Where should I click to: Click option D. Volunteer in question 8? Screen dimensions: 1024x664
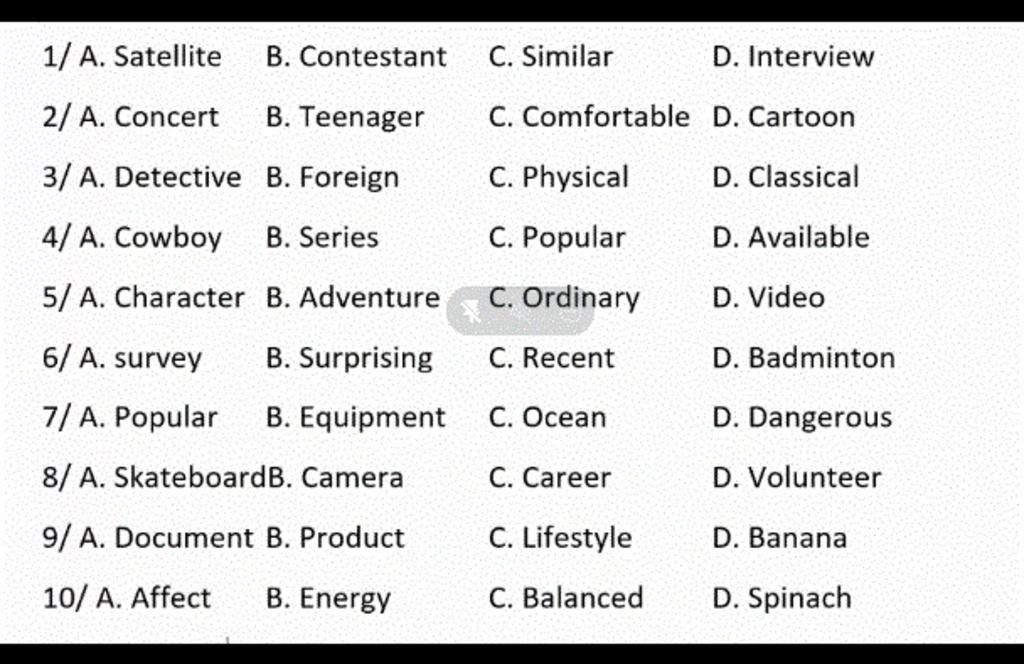(x=797, y=478)
